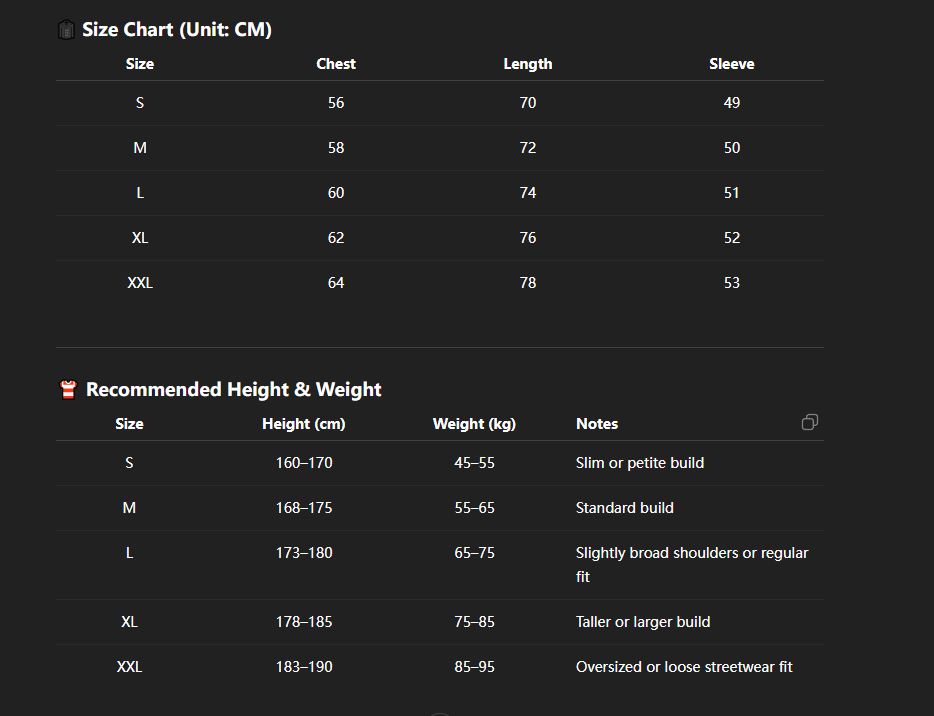The image size is (934, 716).
Task: Click the Sleeve column header
Action: 732,64
